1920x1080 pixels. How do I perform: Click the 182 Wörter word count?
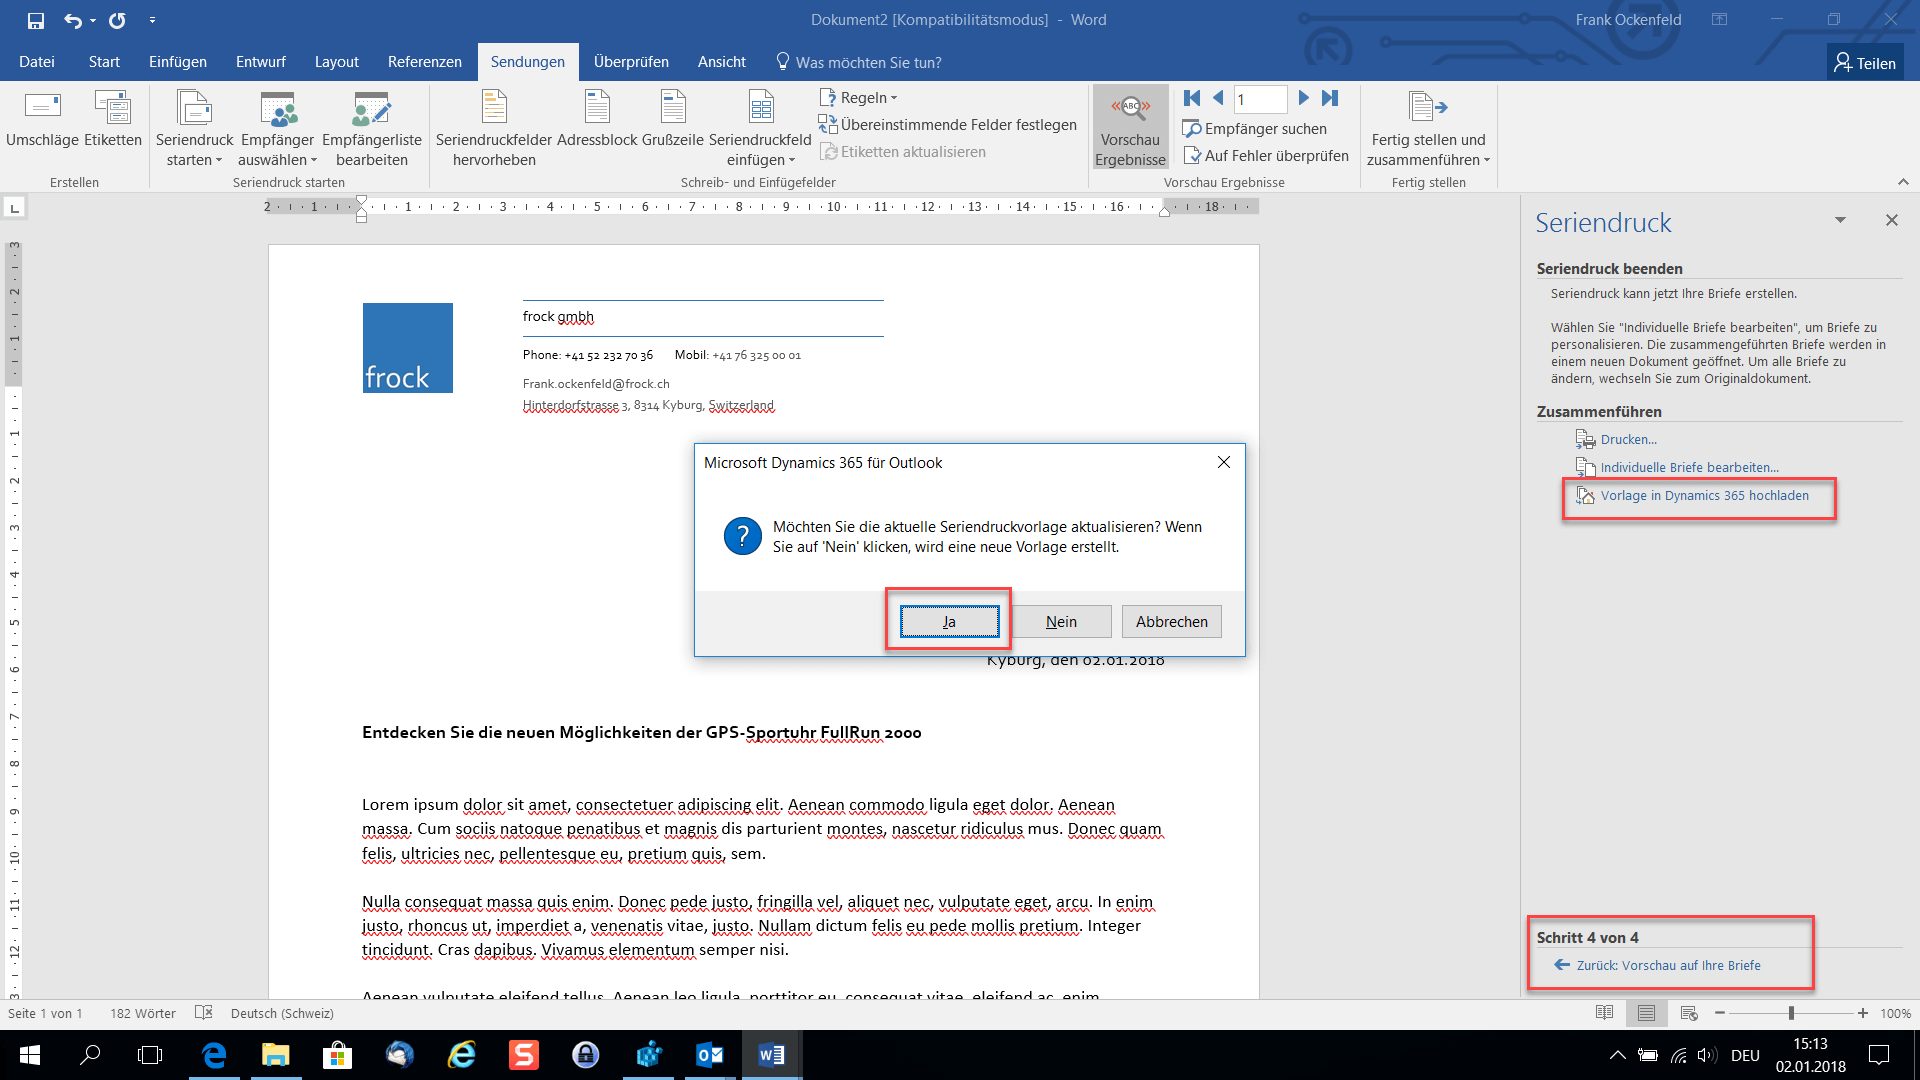143,1013
